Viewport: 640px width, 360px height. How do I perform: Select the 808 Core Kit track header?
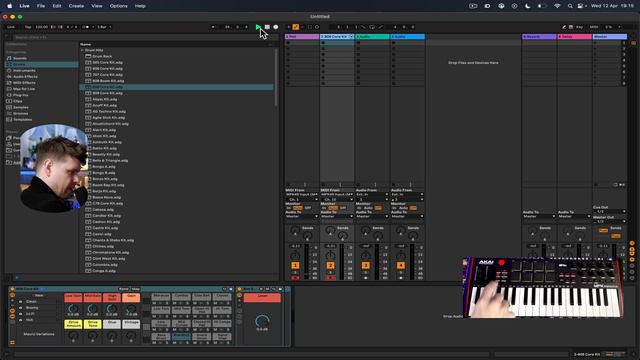[336, 37]
